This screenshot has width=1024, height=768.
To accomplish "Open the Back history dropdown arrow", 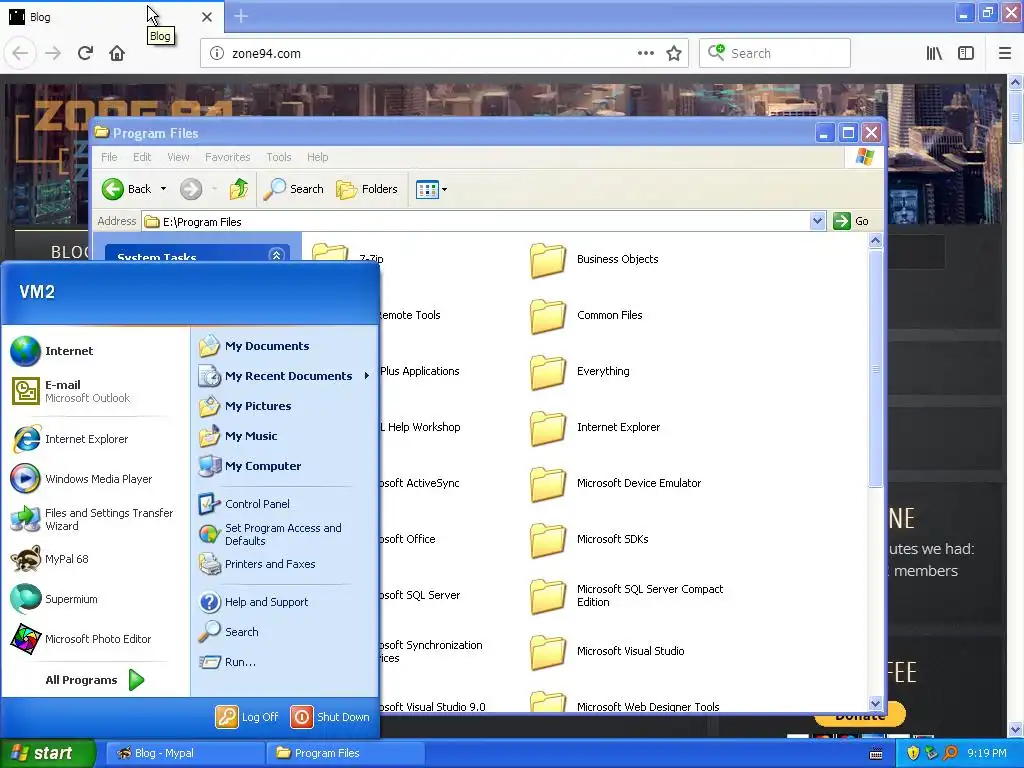I will click(163, 189).
